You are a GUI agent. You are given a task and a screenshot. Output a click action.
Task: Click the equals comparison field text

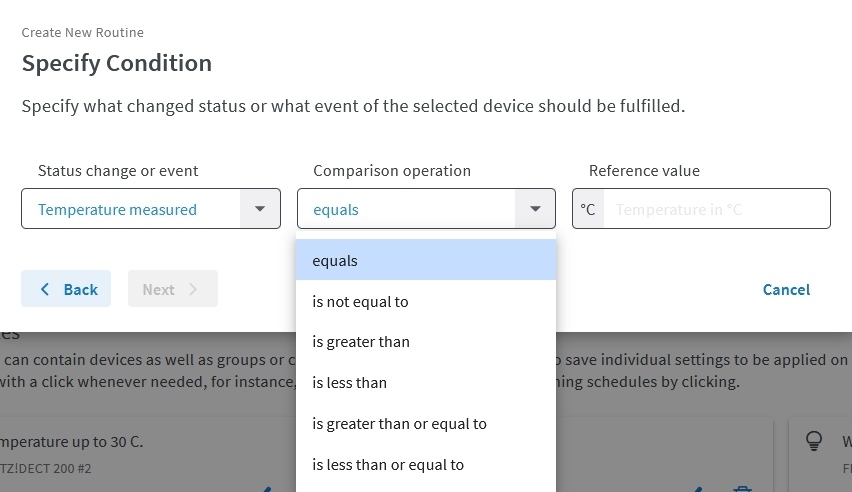click(x=336, y=210)
